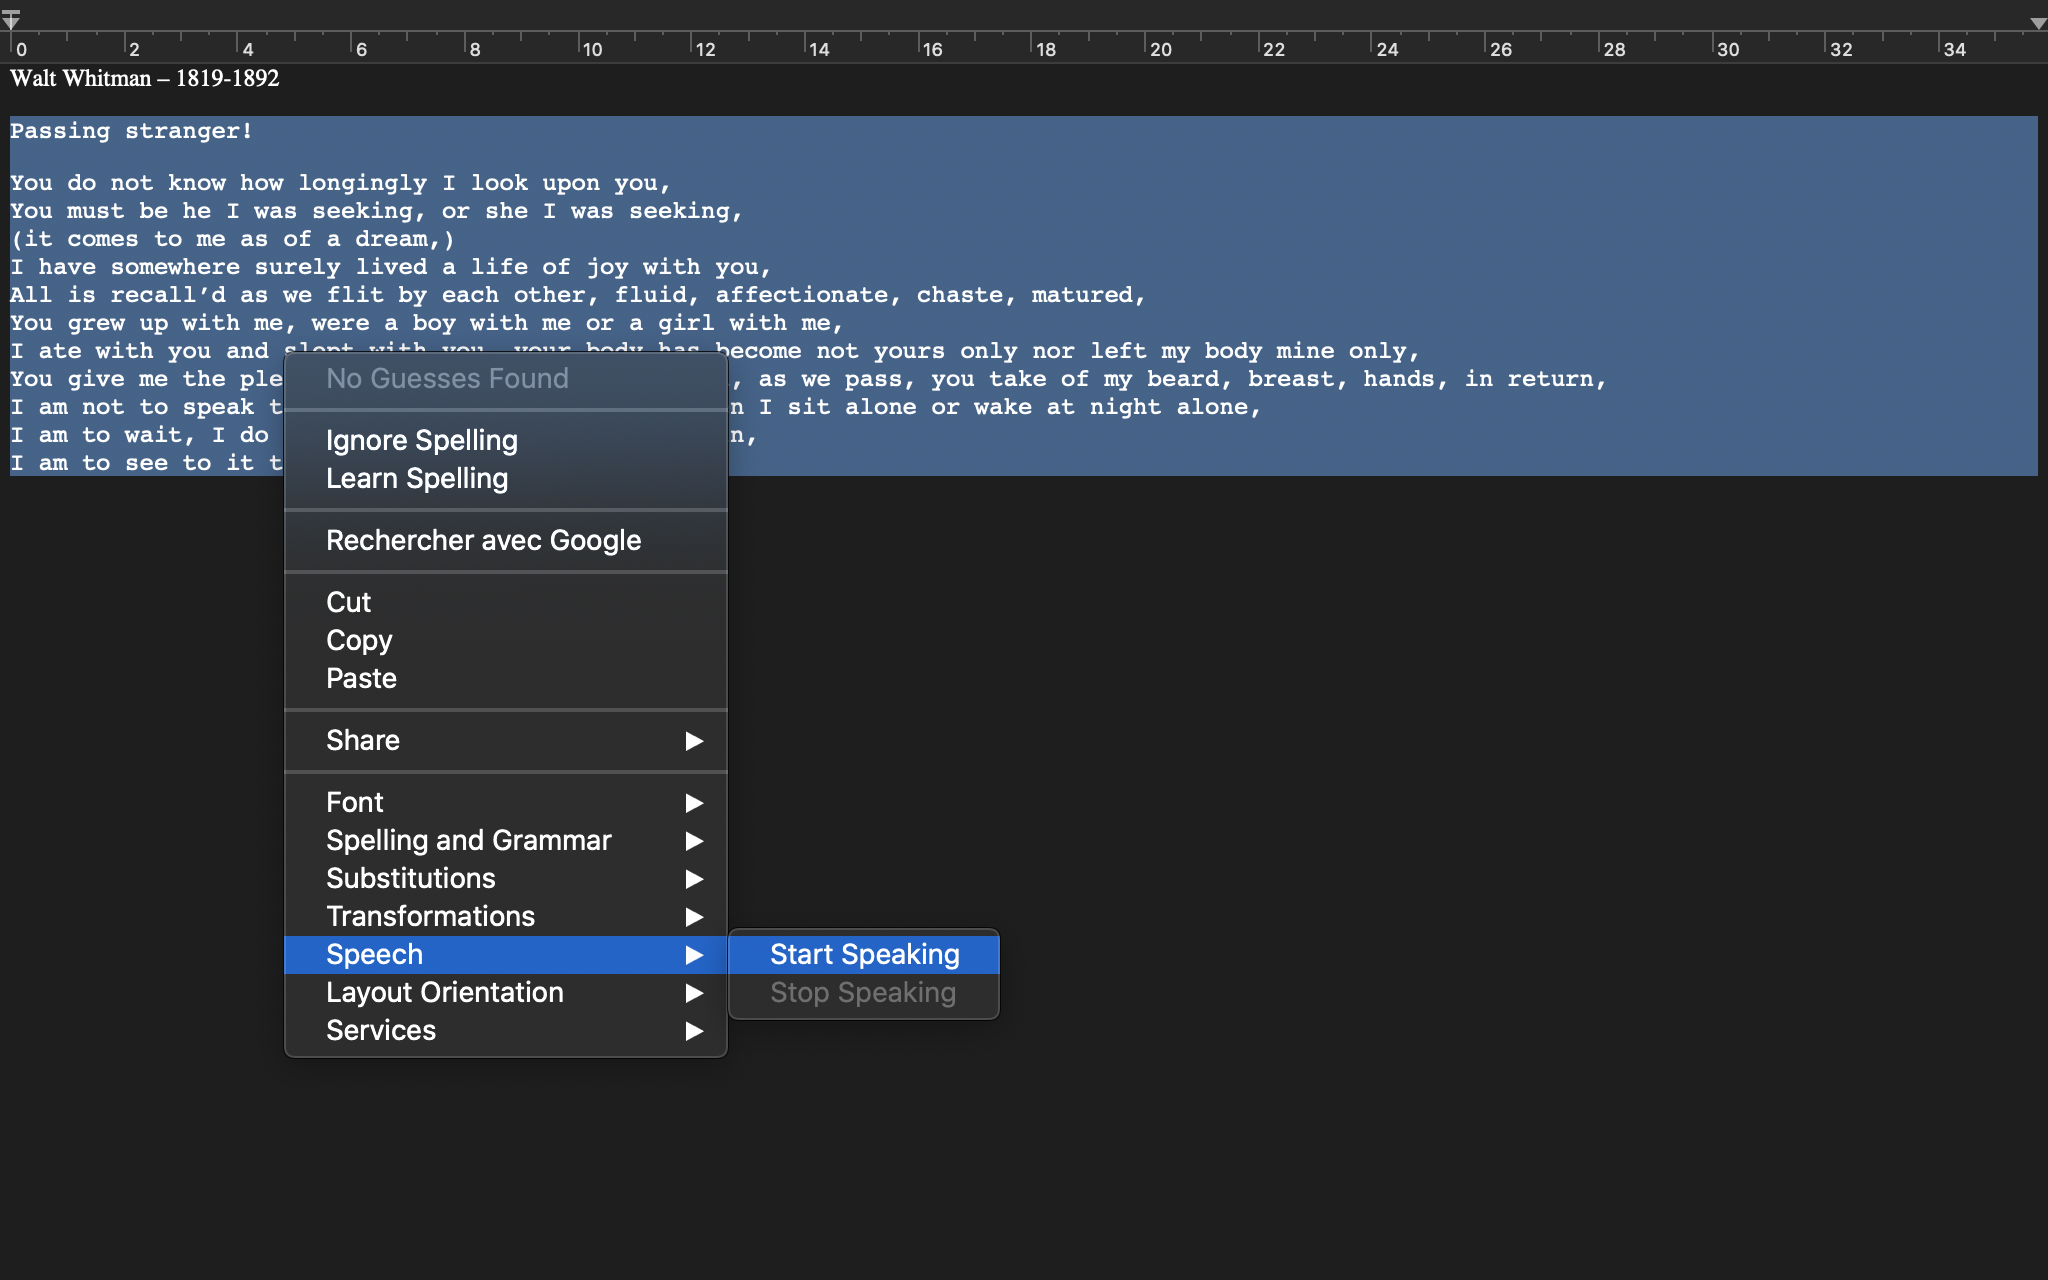Choose Paste from context menu
Viewport: 2048px width, 1280px height.
[505, 678]
